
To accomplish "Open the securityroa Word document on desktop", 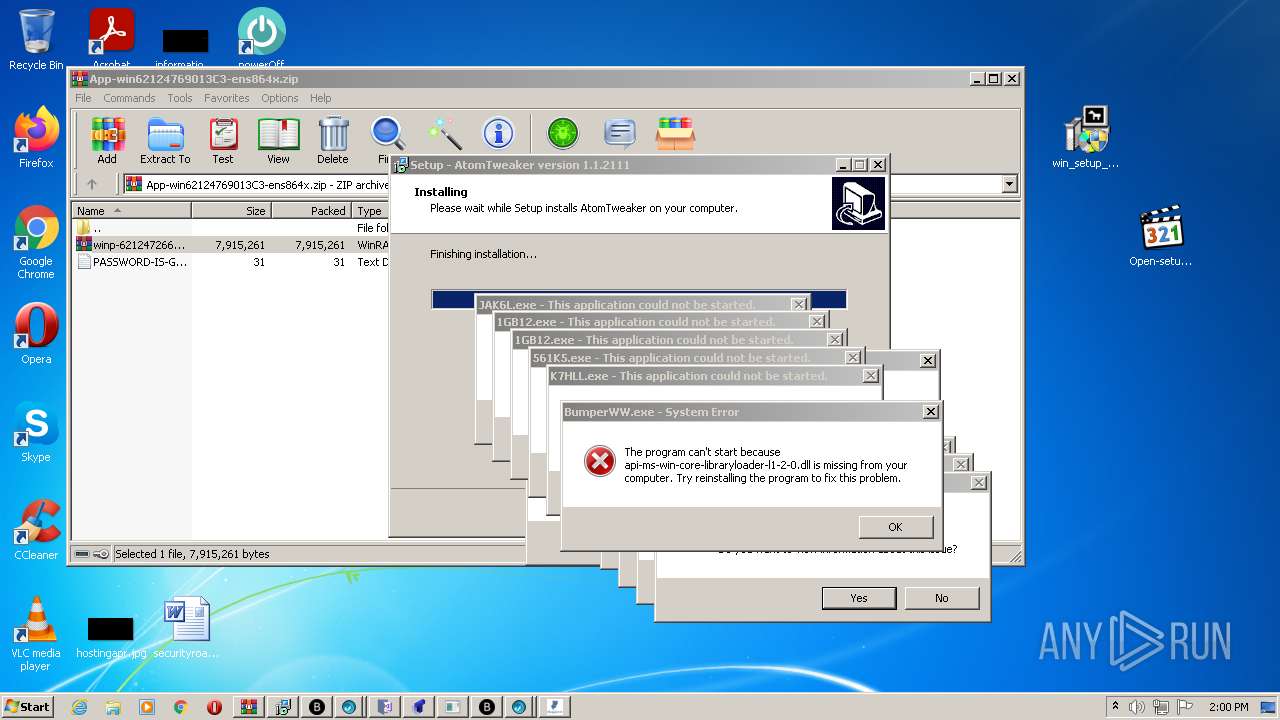I will 186,628.
